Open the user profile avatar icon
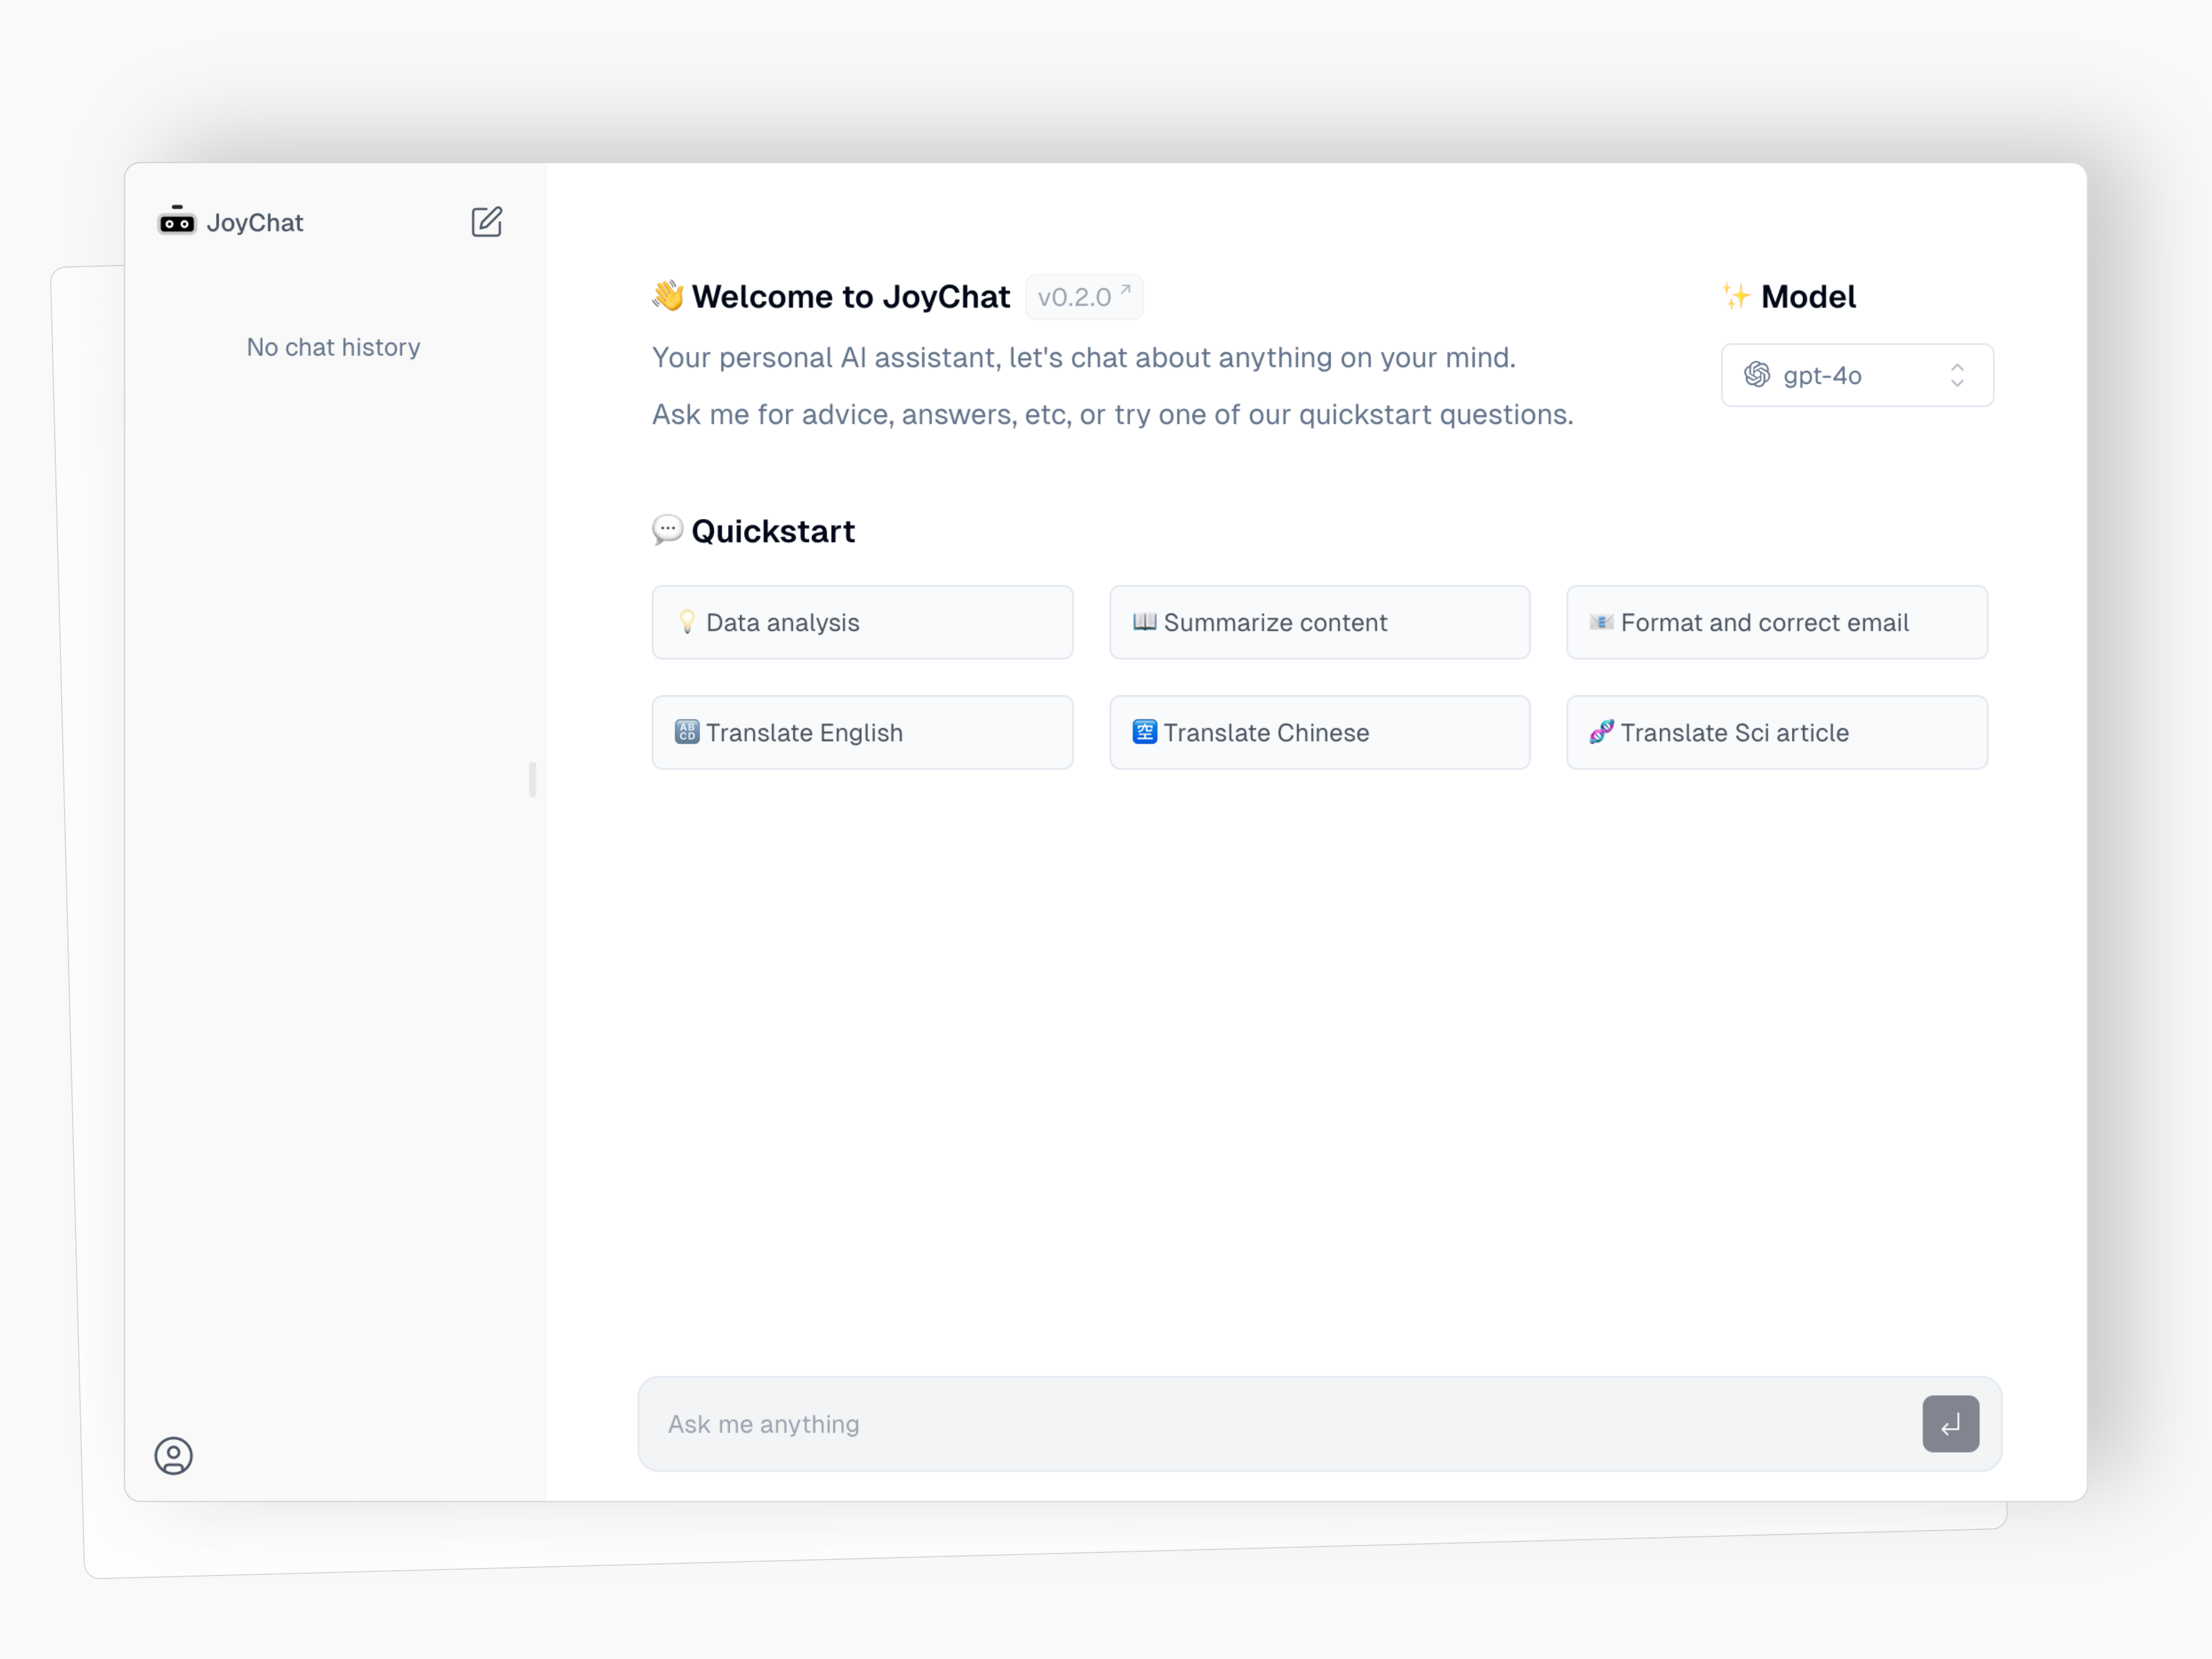Viewport: 2212px width, 1659px height. point(173,1455)
